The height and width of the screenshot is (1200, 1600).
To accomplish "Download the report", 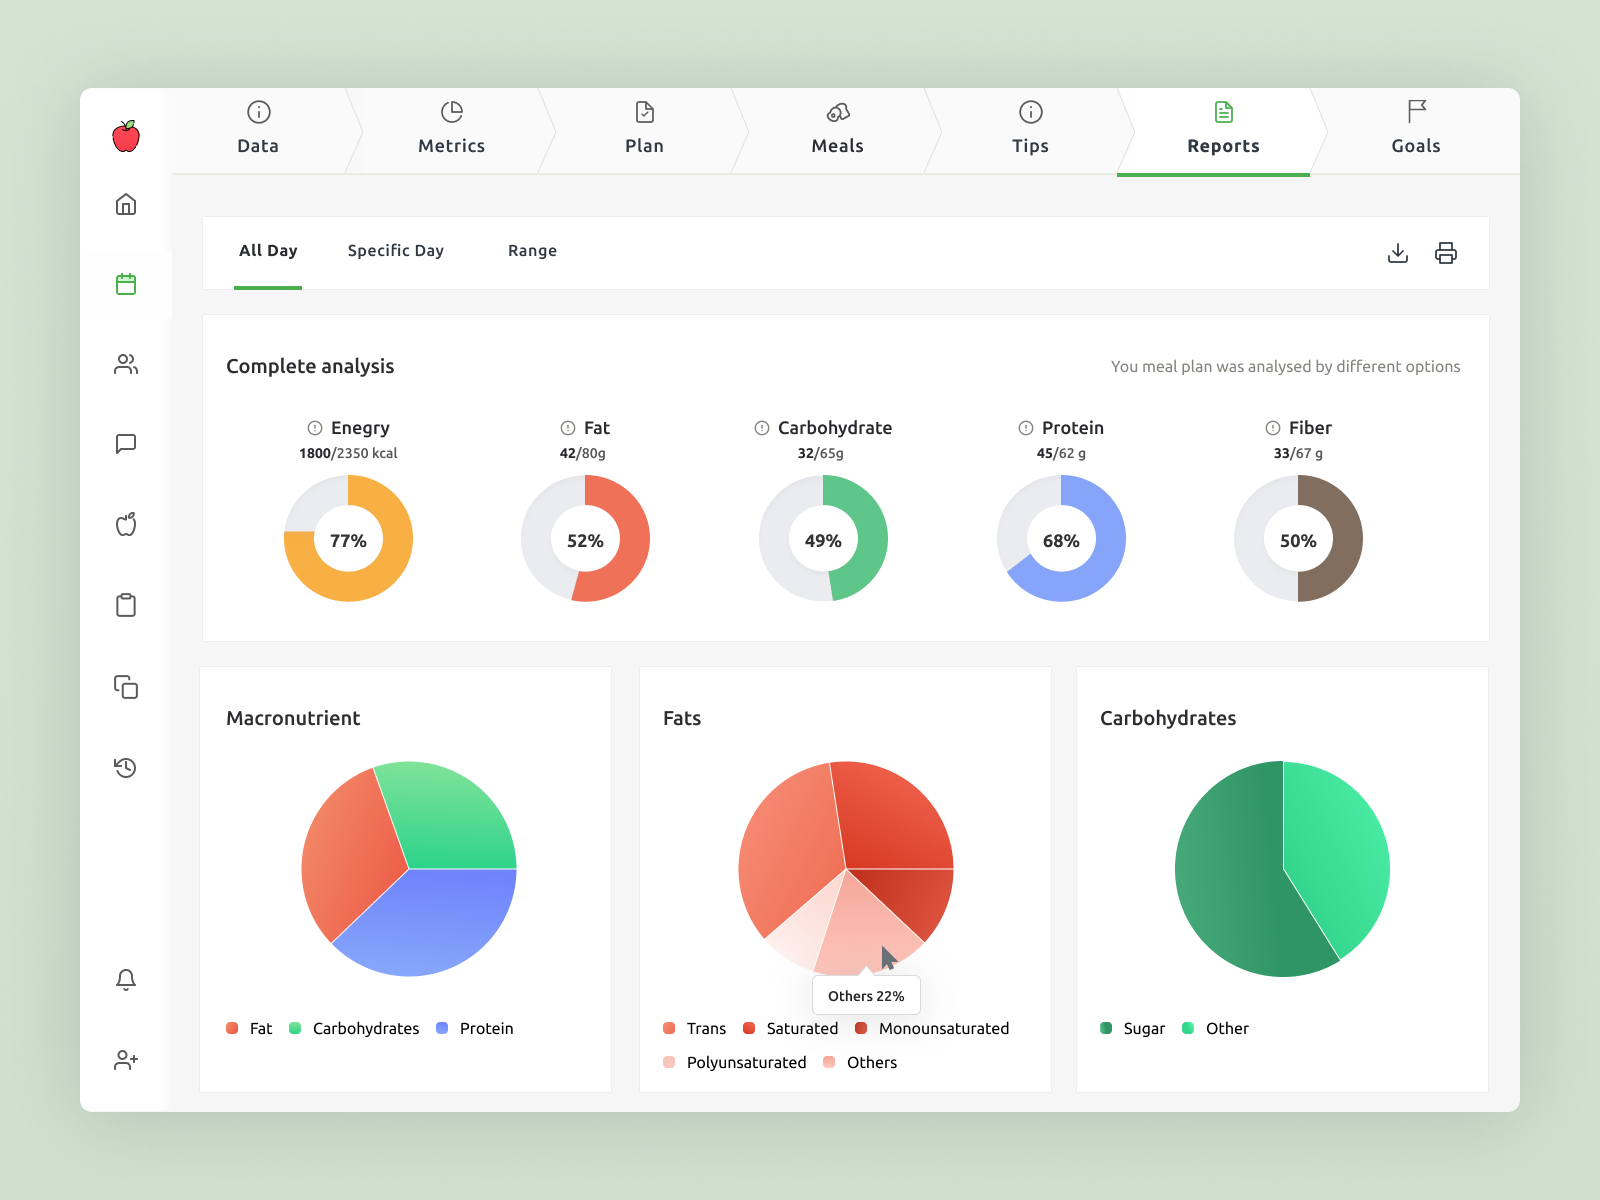I will (x=1398, y=253).
